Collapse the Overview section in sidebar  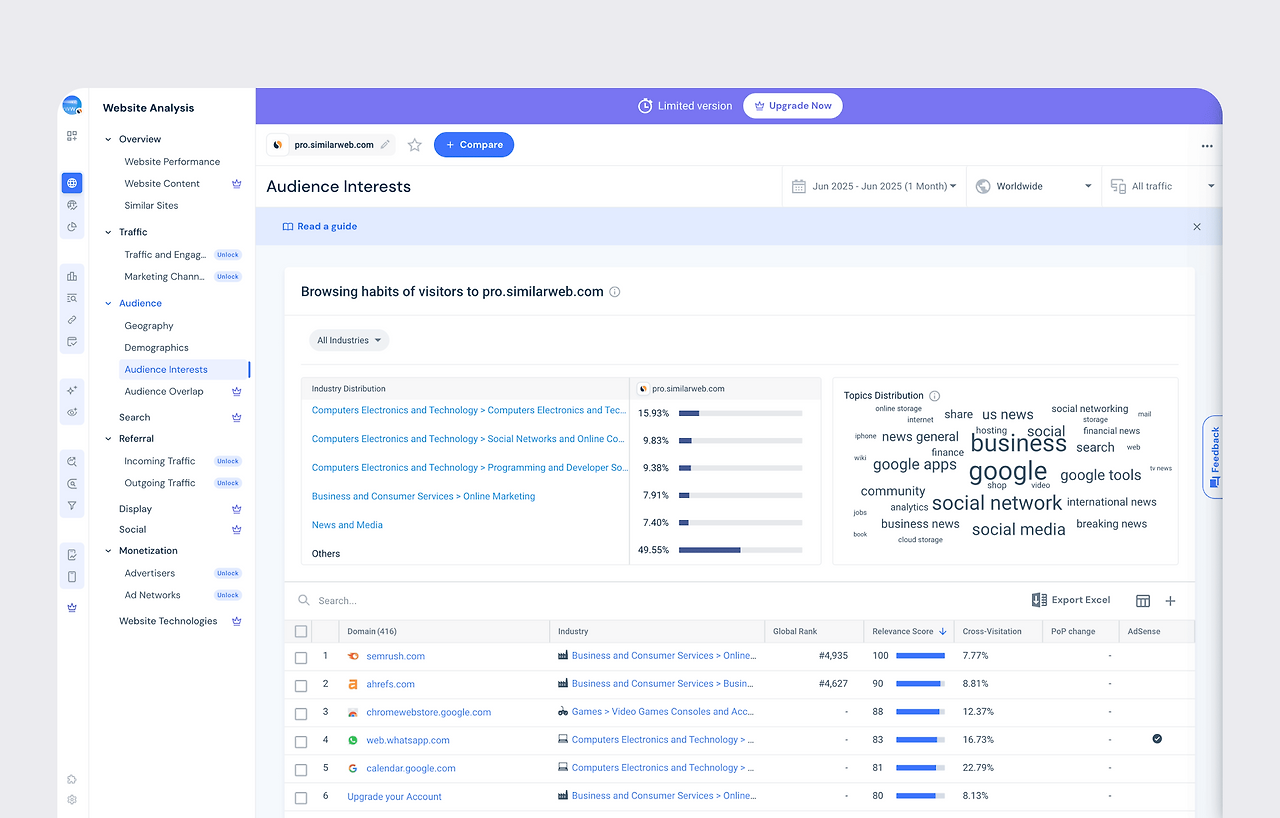[109, 140]
